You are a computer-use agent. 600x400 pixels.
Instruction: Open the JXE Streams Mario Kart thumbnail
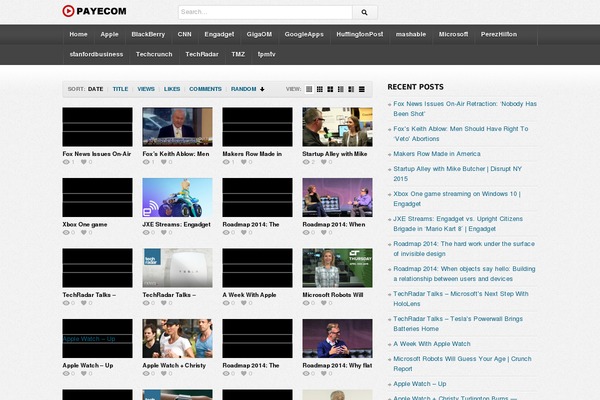tap(178, 198)
